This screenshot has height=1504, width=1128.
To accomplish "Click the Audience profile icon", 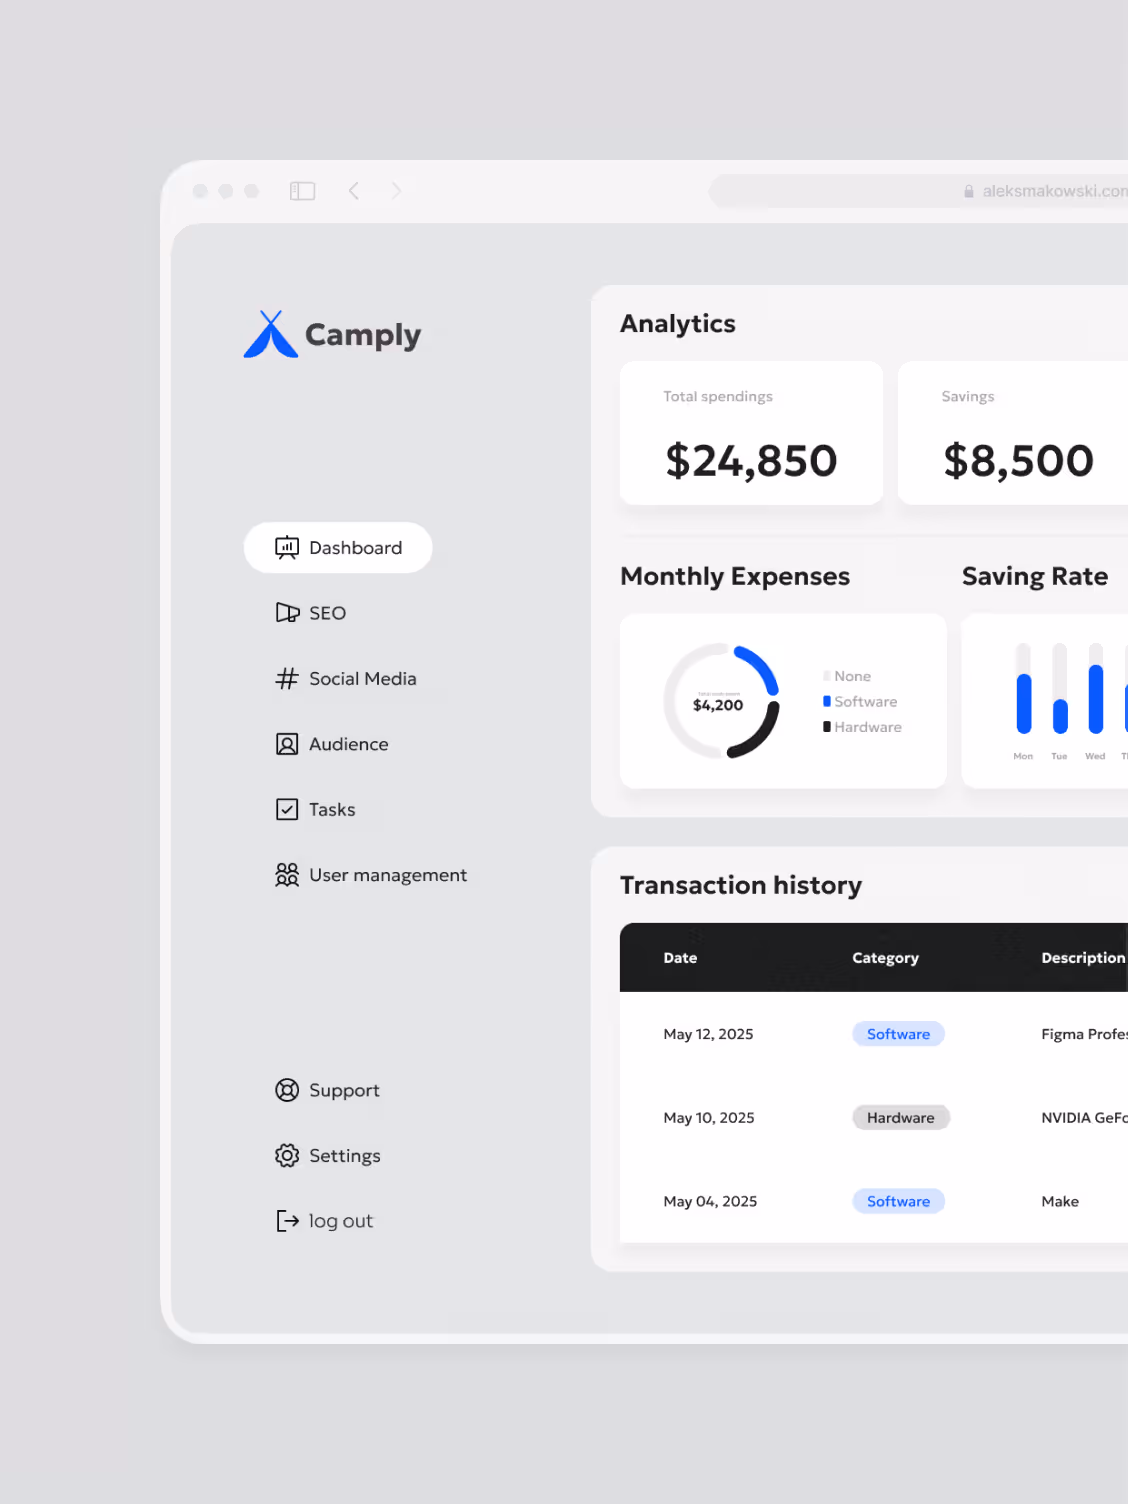I will (286, 744).
